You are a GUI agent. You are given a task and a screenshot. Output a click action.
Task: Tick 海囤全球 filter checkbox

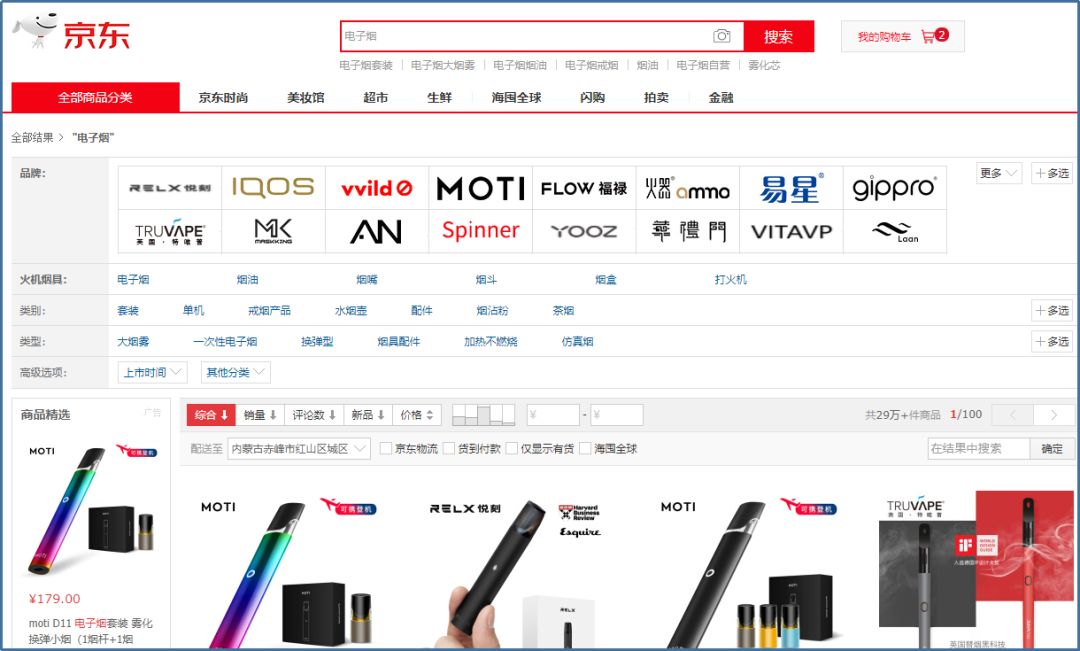(585, 448)
